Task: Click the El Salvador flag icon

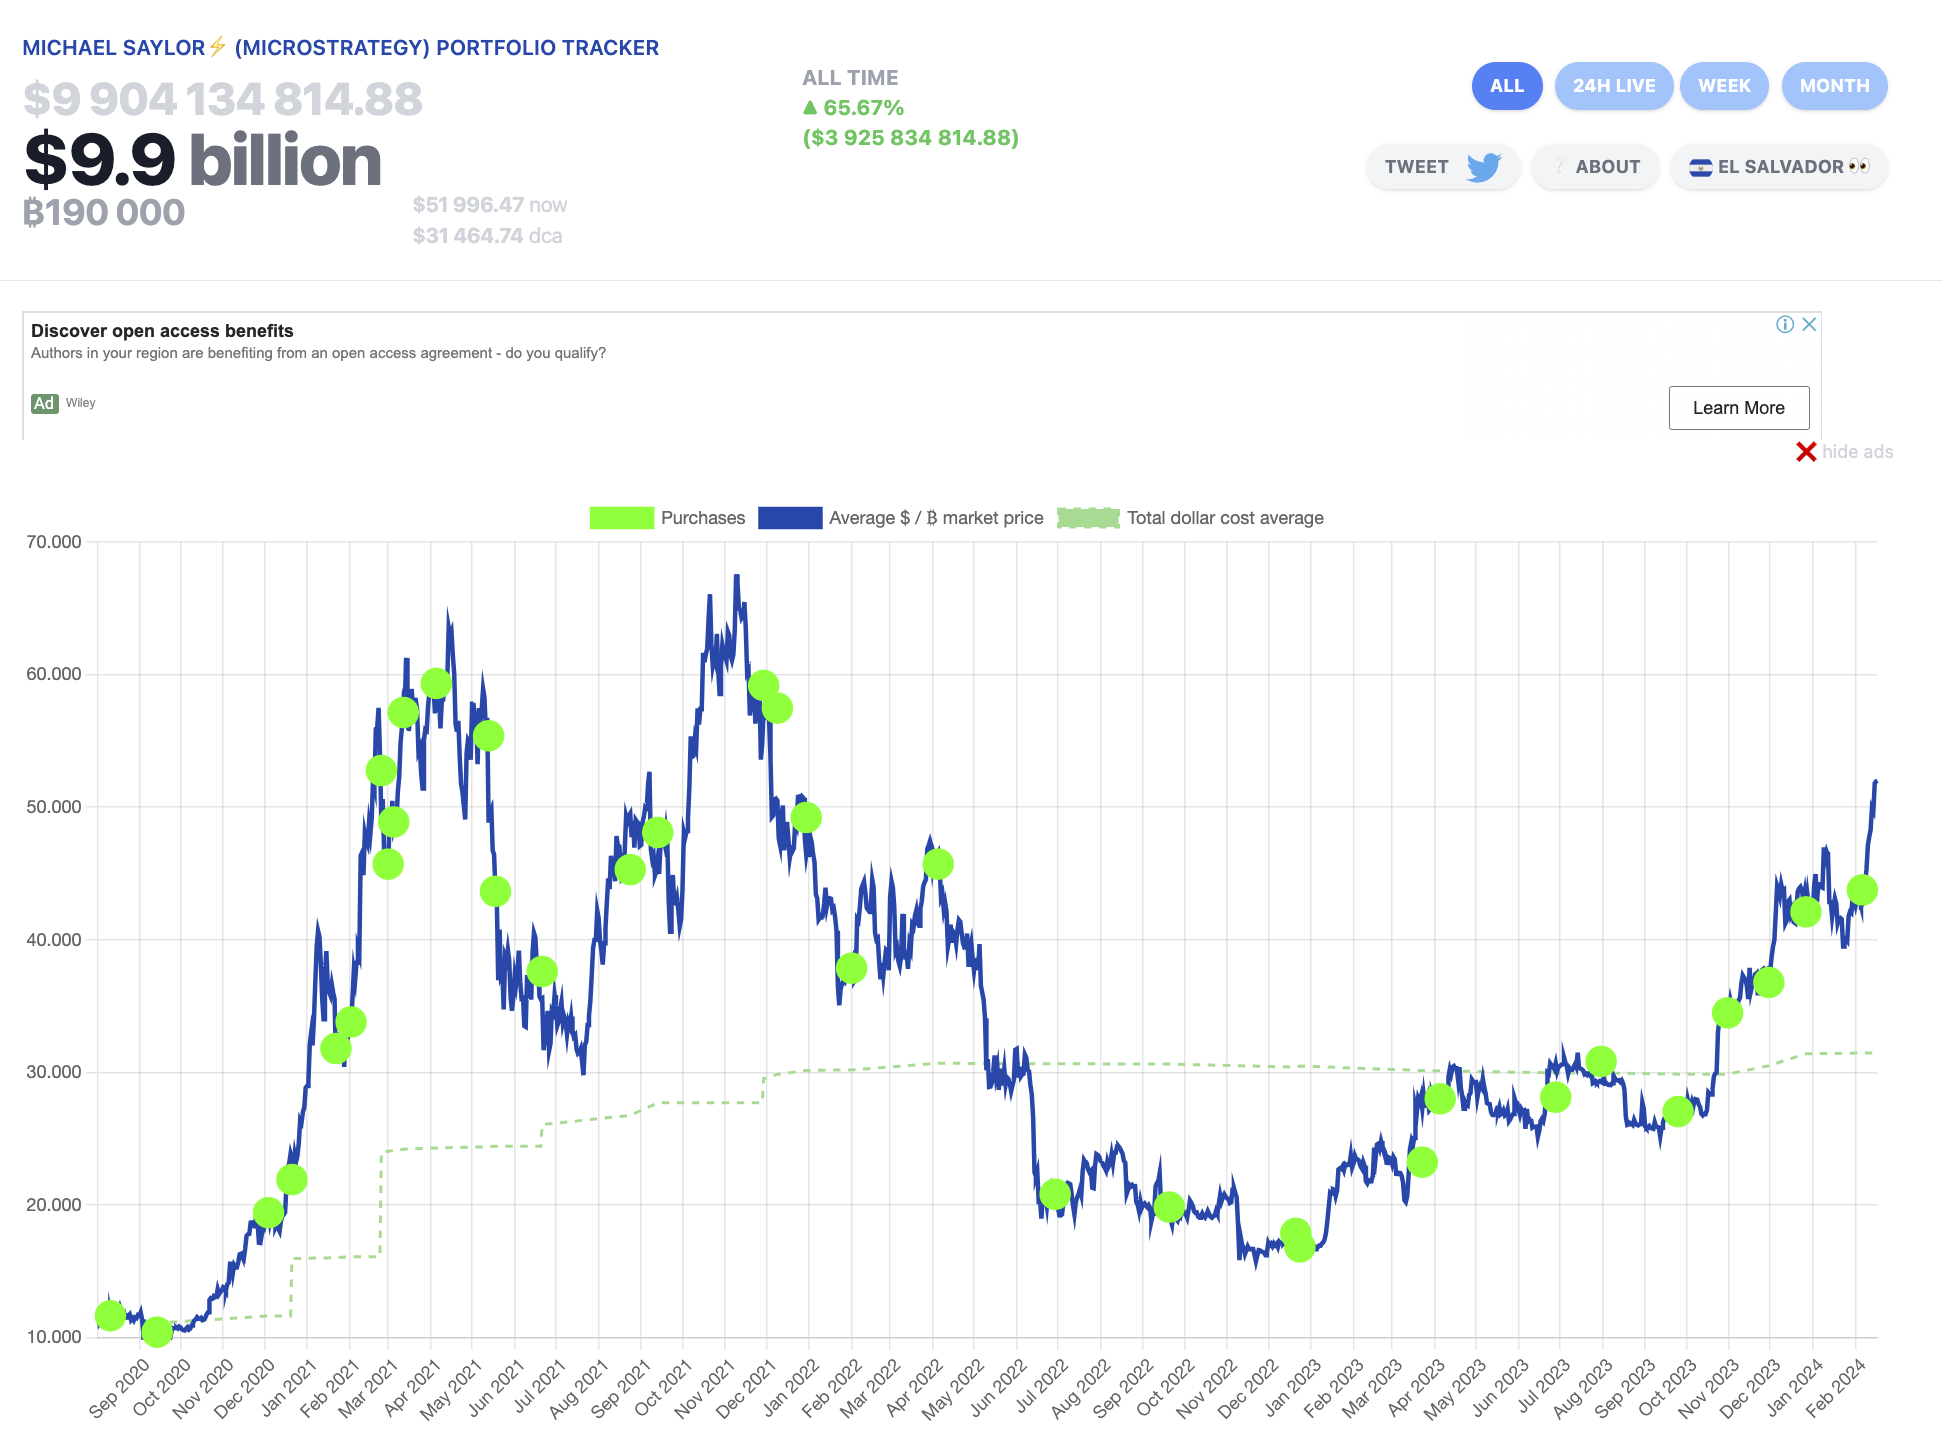Action: pyautogui.click(x=1700, y=168)
